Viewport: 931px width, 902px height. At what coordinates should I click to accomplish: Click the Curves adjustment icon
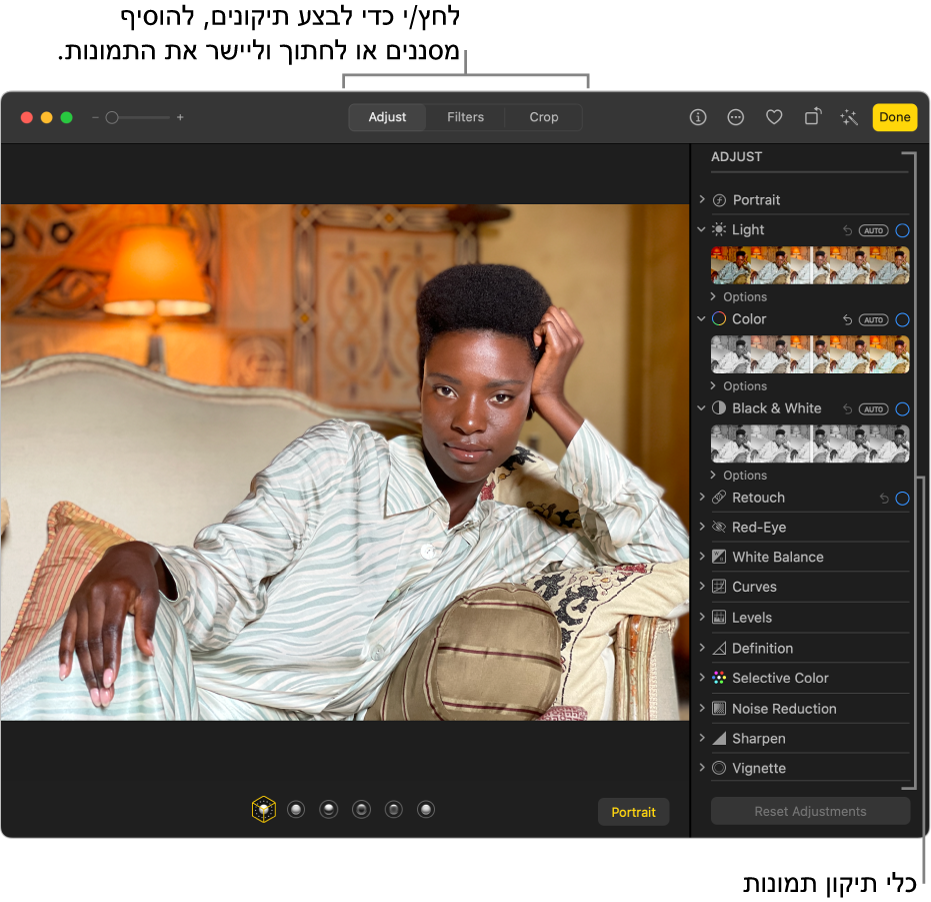[x=720, y=587]
